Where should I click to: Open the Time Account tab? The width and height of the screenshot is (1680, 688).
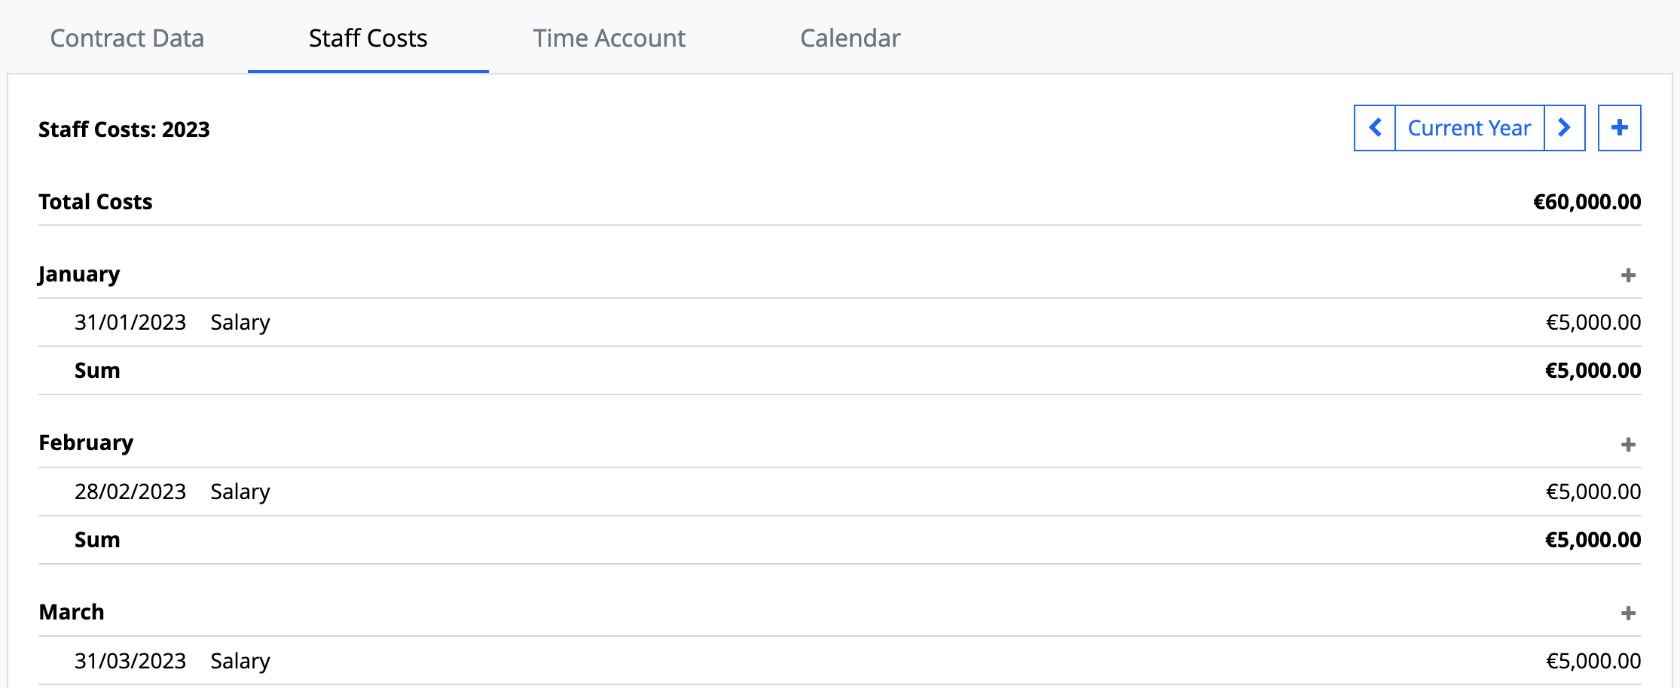coord(609,38)
